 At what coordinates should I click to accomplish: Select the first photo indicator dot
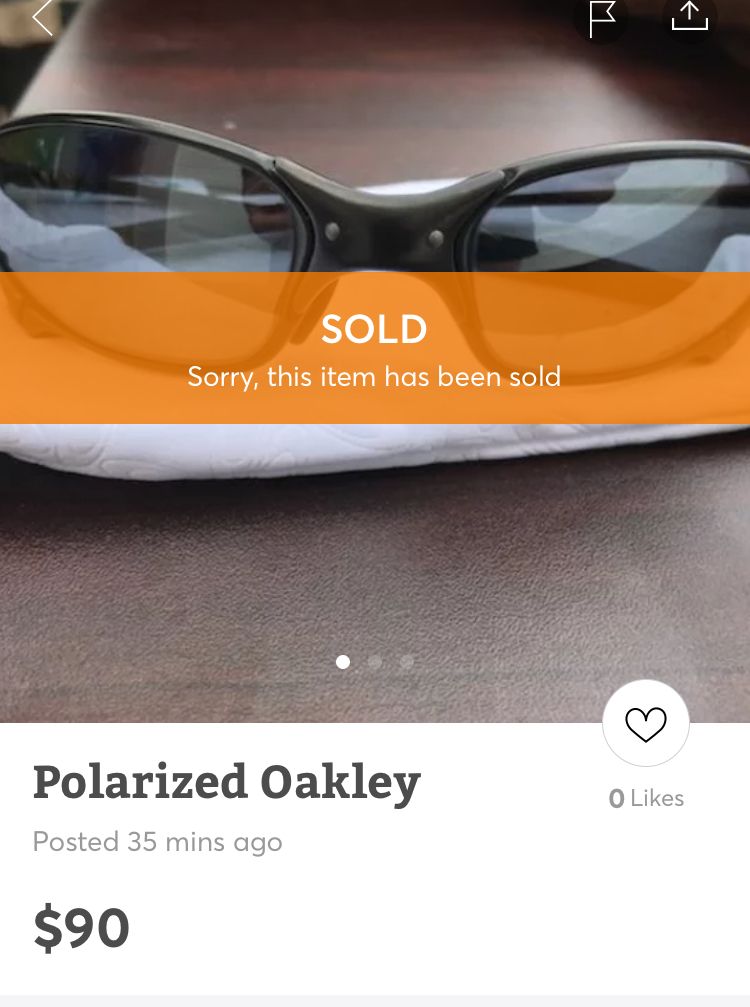point(343,661)
